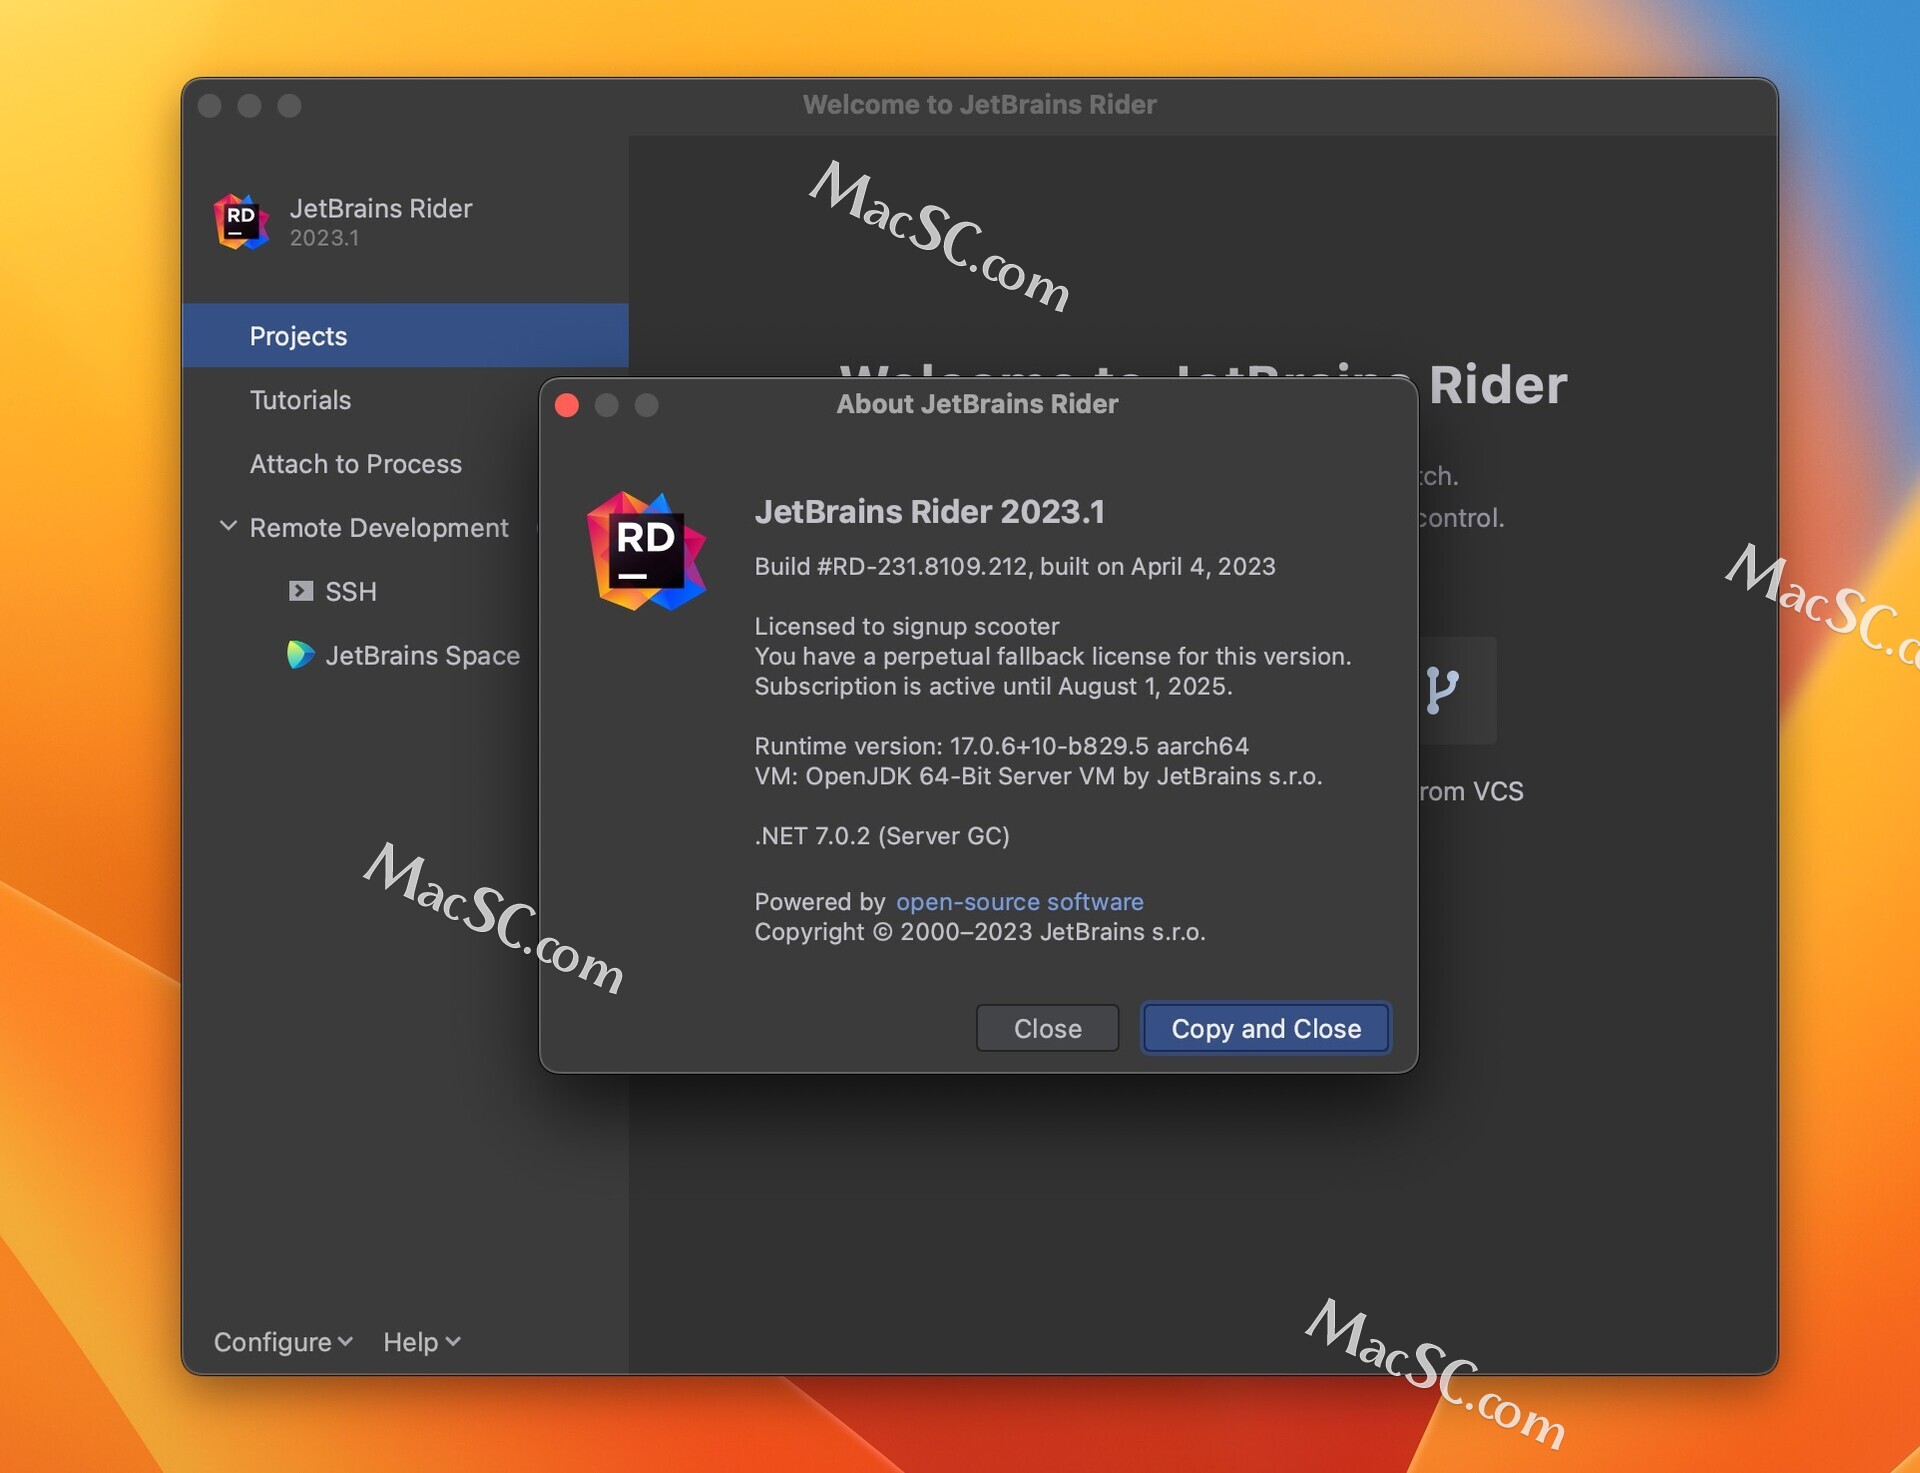Open the Help dropdown

tap(421, 1342)
